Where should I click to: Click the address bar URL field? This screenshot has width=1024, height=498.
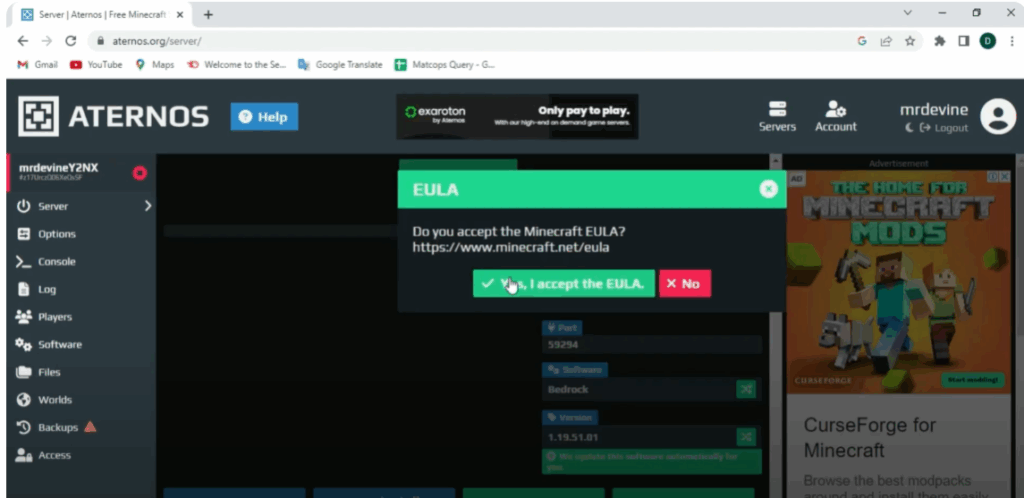[x=450, y=41]
